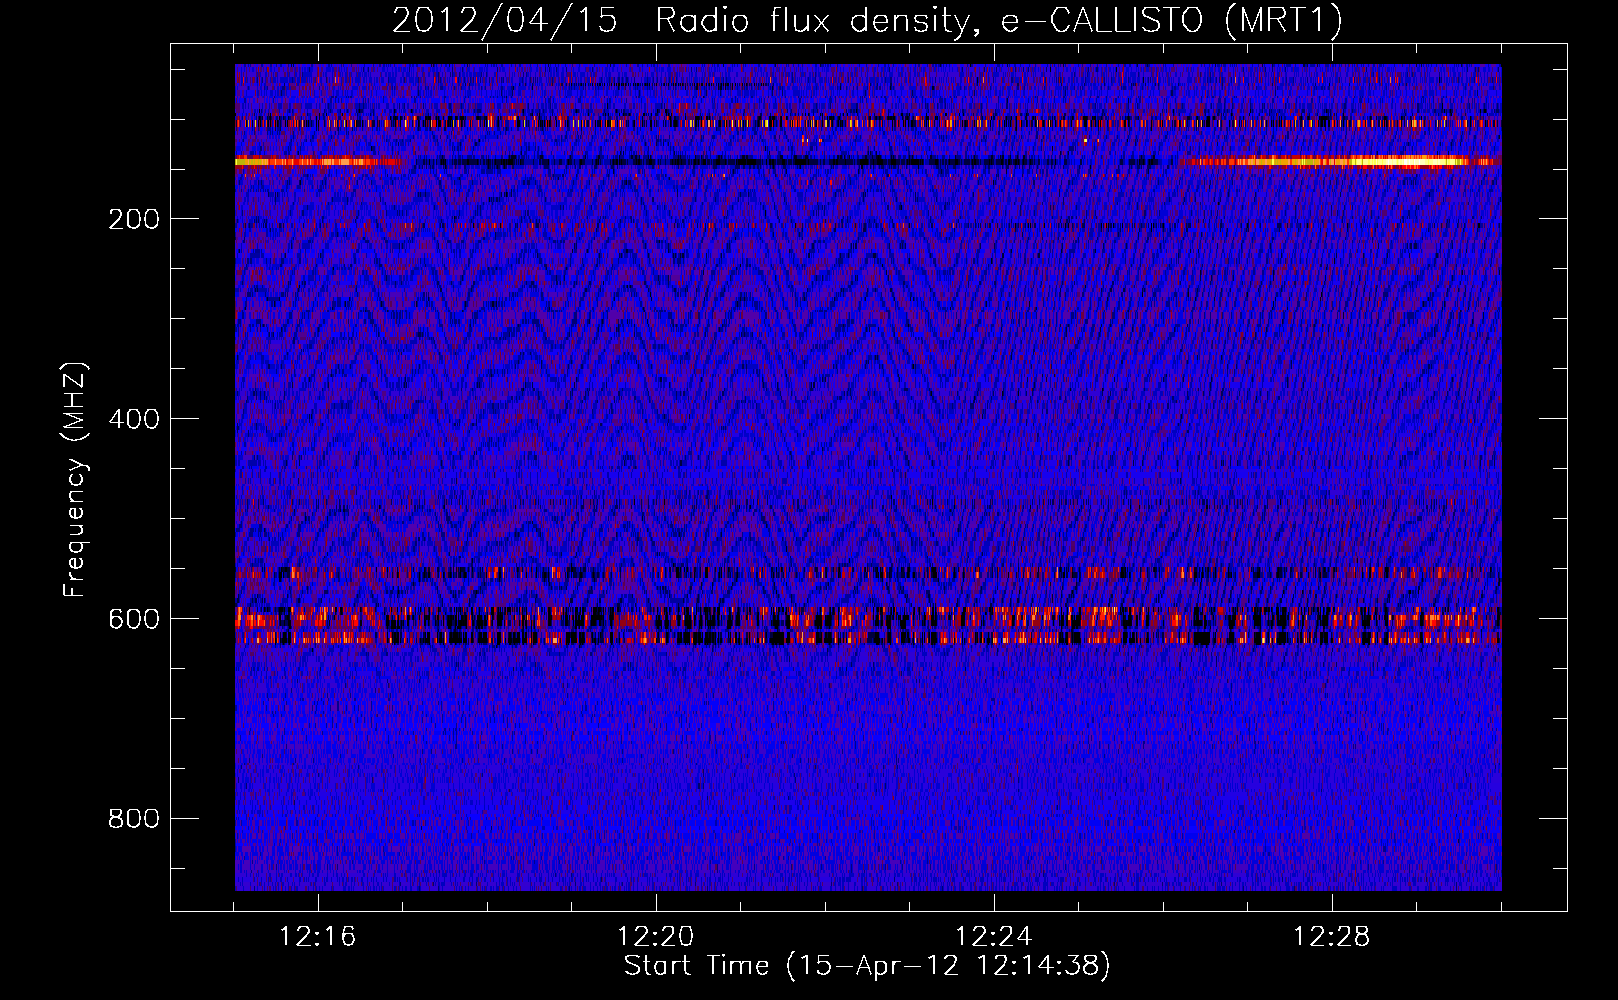Click the 12:28 time tick label

[1331, 937]
